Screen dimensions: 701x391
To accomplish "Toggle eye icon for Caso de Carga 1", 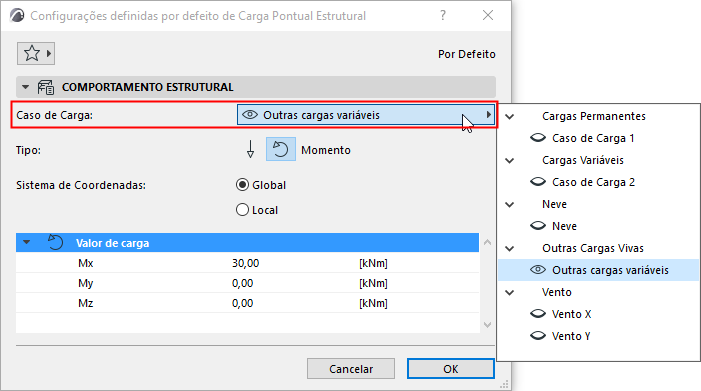I will [x=538, y=138].
